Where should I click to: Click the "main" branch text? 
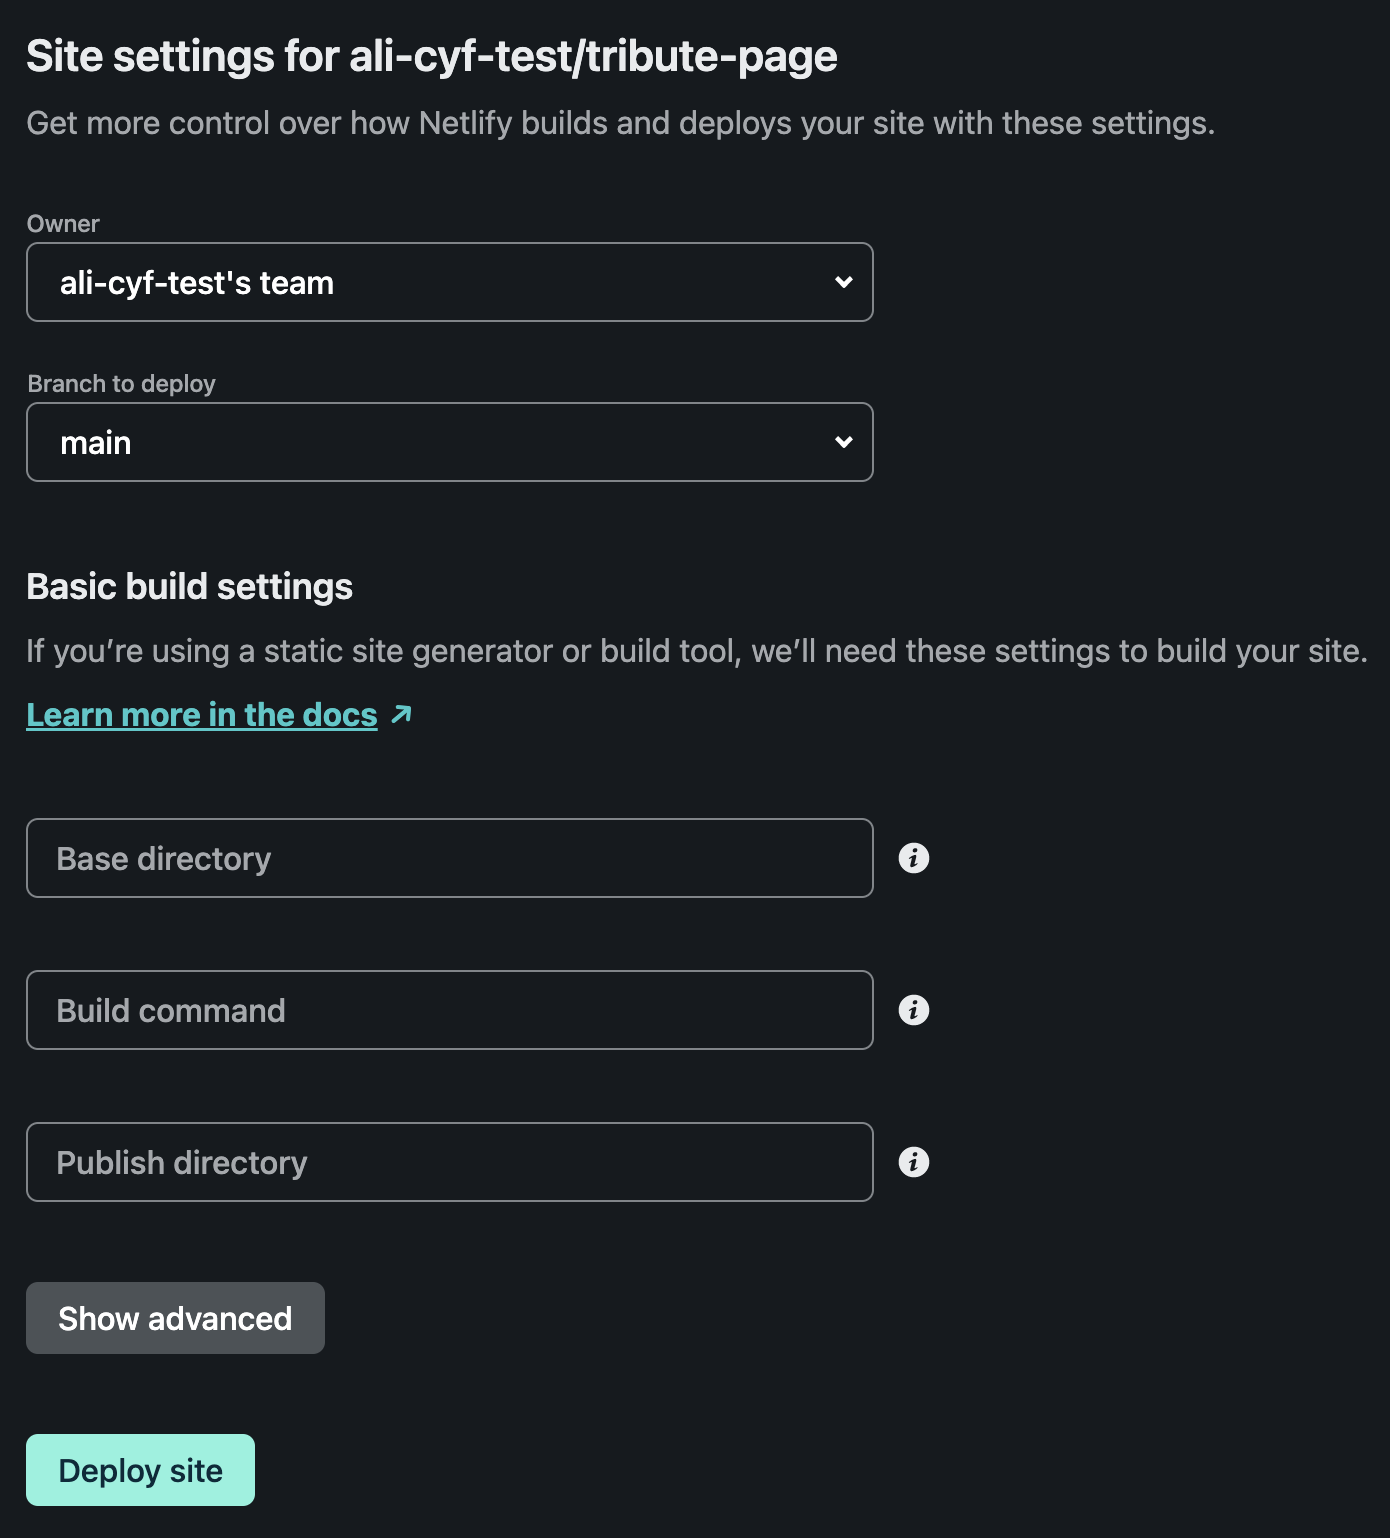[96, 442]
